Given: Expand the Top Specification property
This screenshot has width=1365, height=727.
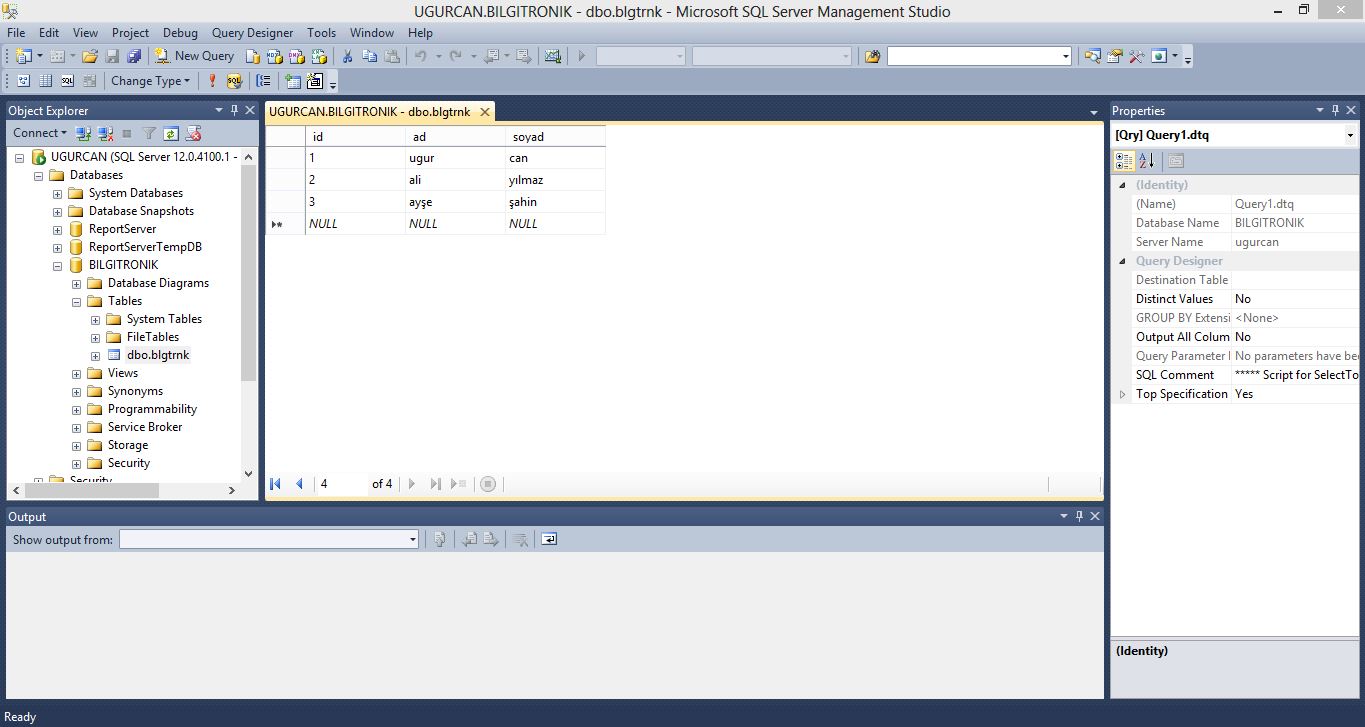Looking at the screenshot, I should tap(1122, 394).
